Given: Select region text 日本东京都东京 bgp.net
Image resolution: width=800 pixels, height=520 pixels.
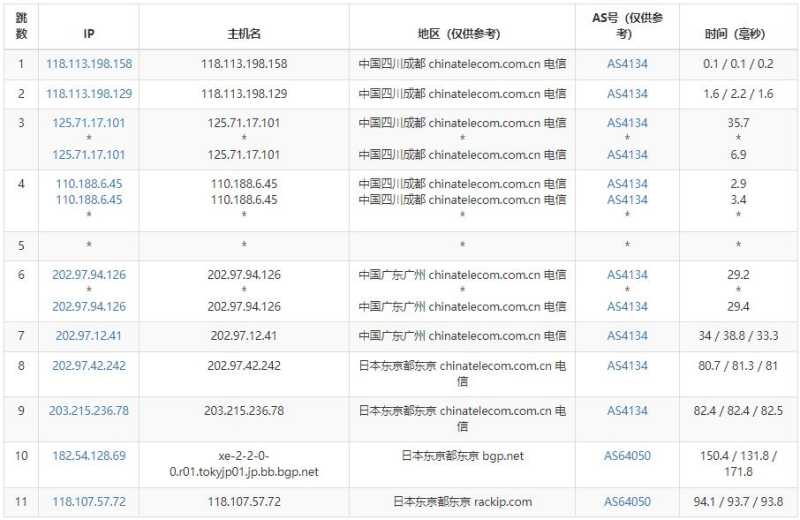Looking at the screenshot, I should click(462, 456).
